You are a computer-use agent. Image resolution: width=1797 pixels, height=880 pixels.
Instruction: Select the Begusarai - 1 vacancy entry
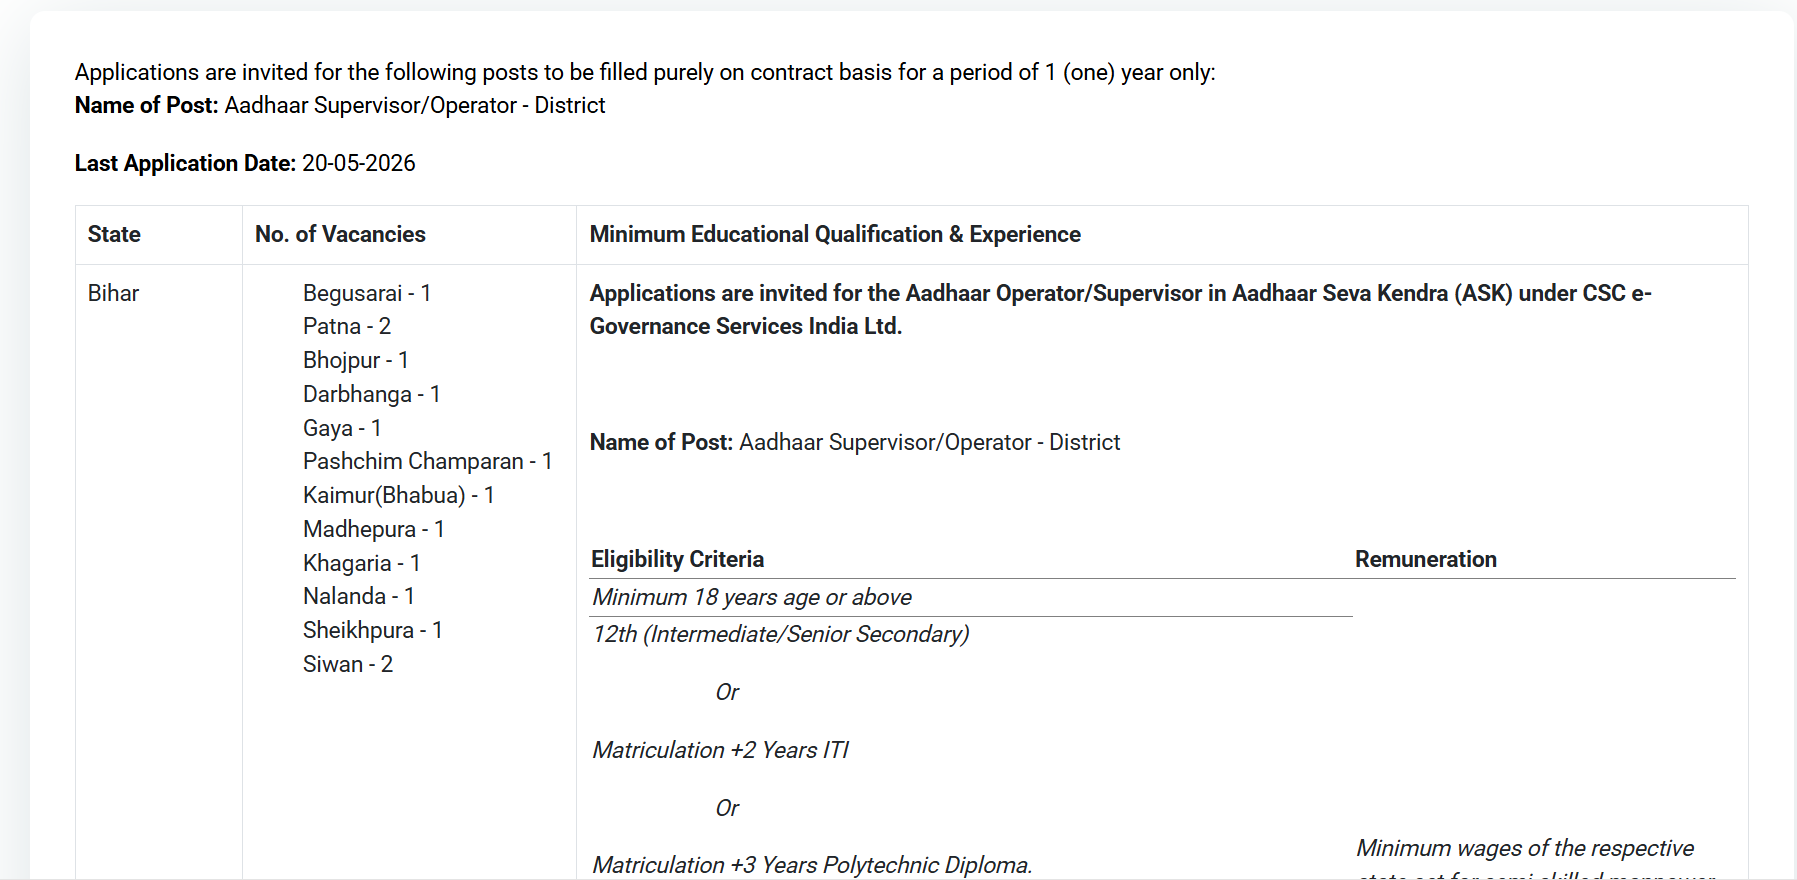tap(366, 293)
